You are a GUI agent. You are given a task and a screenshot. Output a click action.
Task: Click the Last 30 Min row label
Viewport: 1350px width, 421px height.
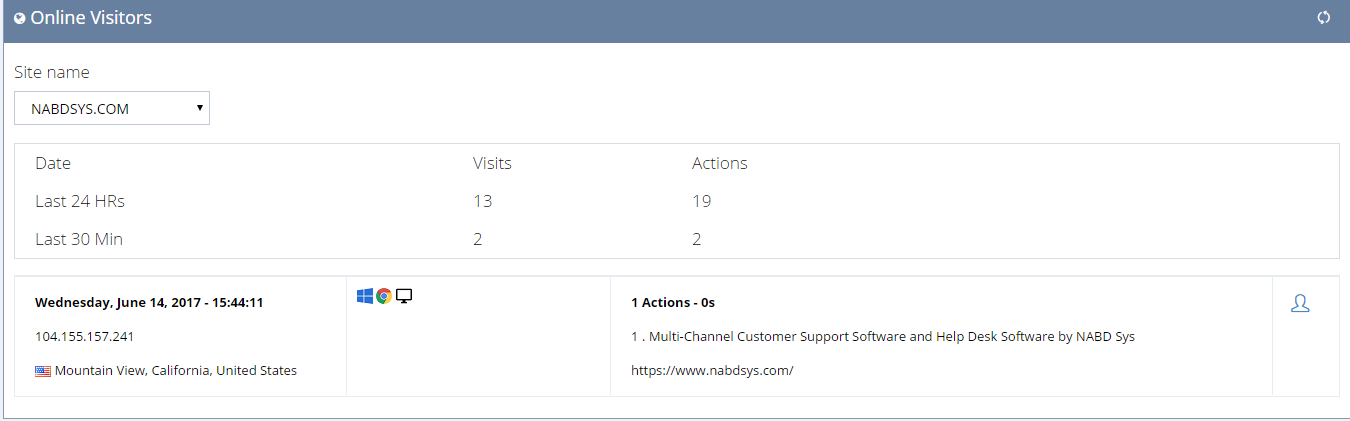[x=79, y=239]
